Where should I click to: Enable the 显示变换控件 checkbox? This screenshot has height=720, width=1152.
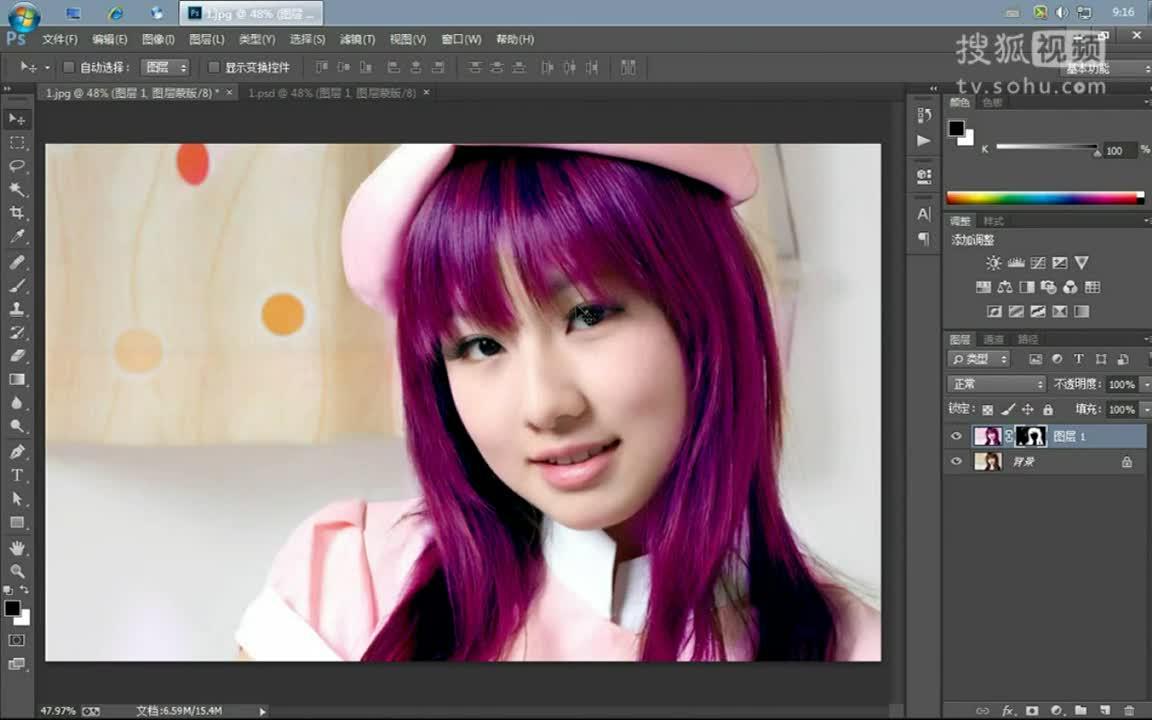(x=213, y=67)
